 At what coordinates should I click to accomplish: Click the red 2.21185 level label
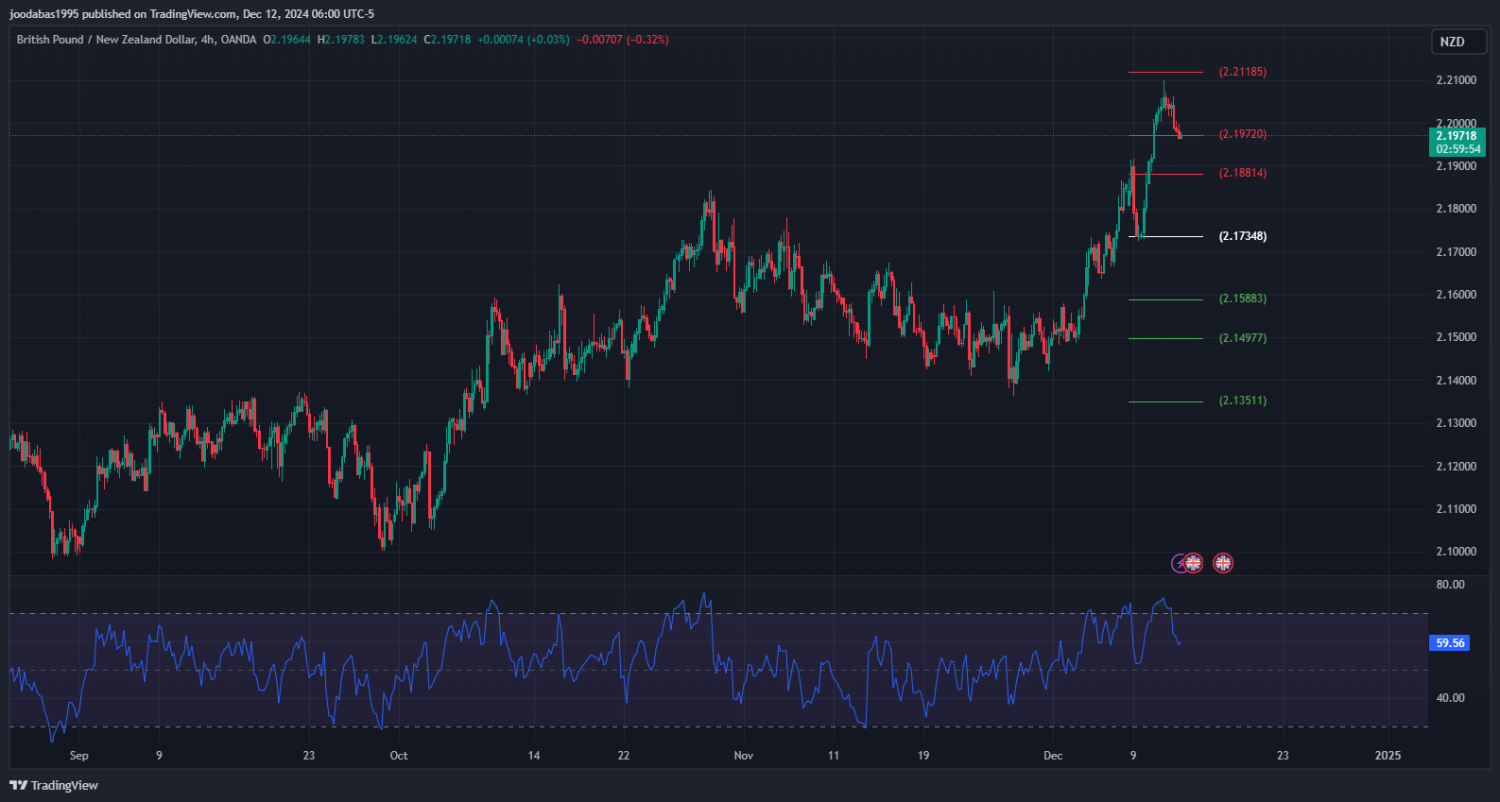(x=1242, y=72)
